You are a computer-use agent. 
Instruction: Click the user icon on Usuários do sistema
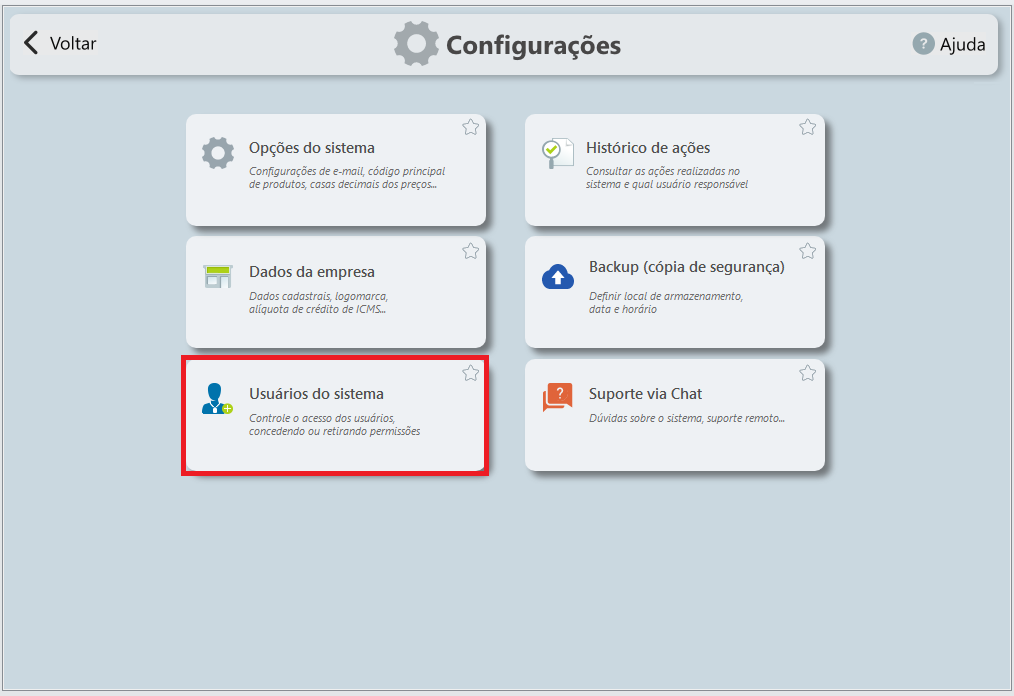(x=217, y=398)
